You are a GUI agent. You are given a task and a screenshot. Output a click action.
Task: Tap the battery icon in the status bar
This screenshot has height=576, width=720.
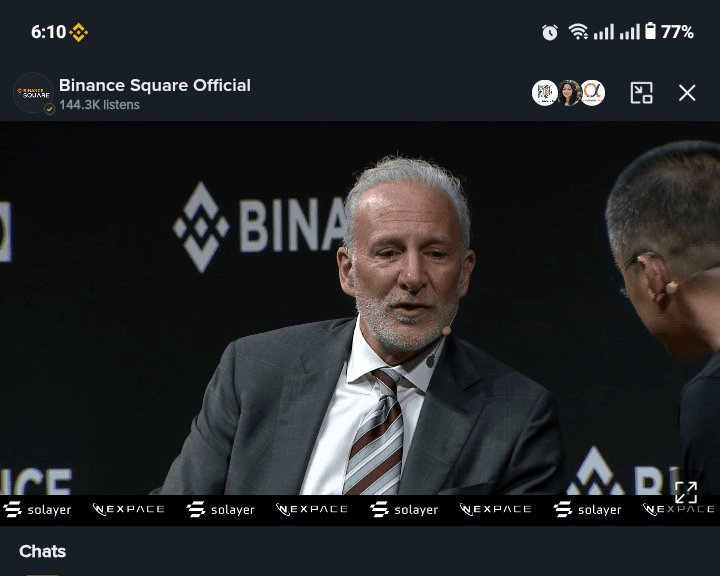pos(650,31)
